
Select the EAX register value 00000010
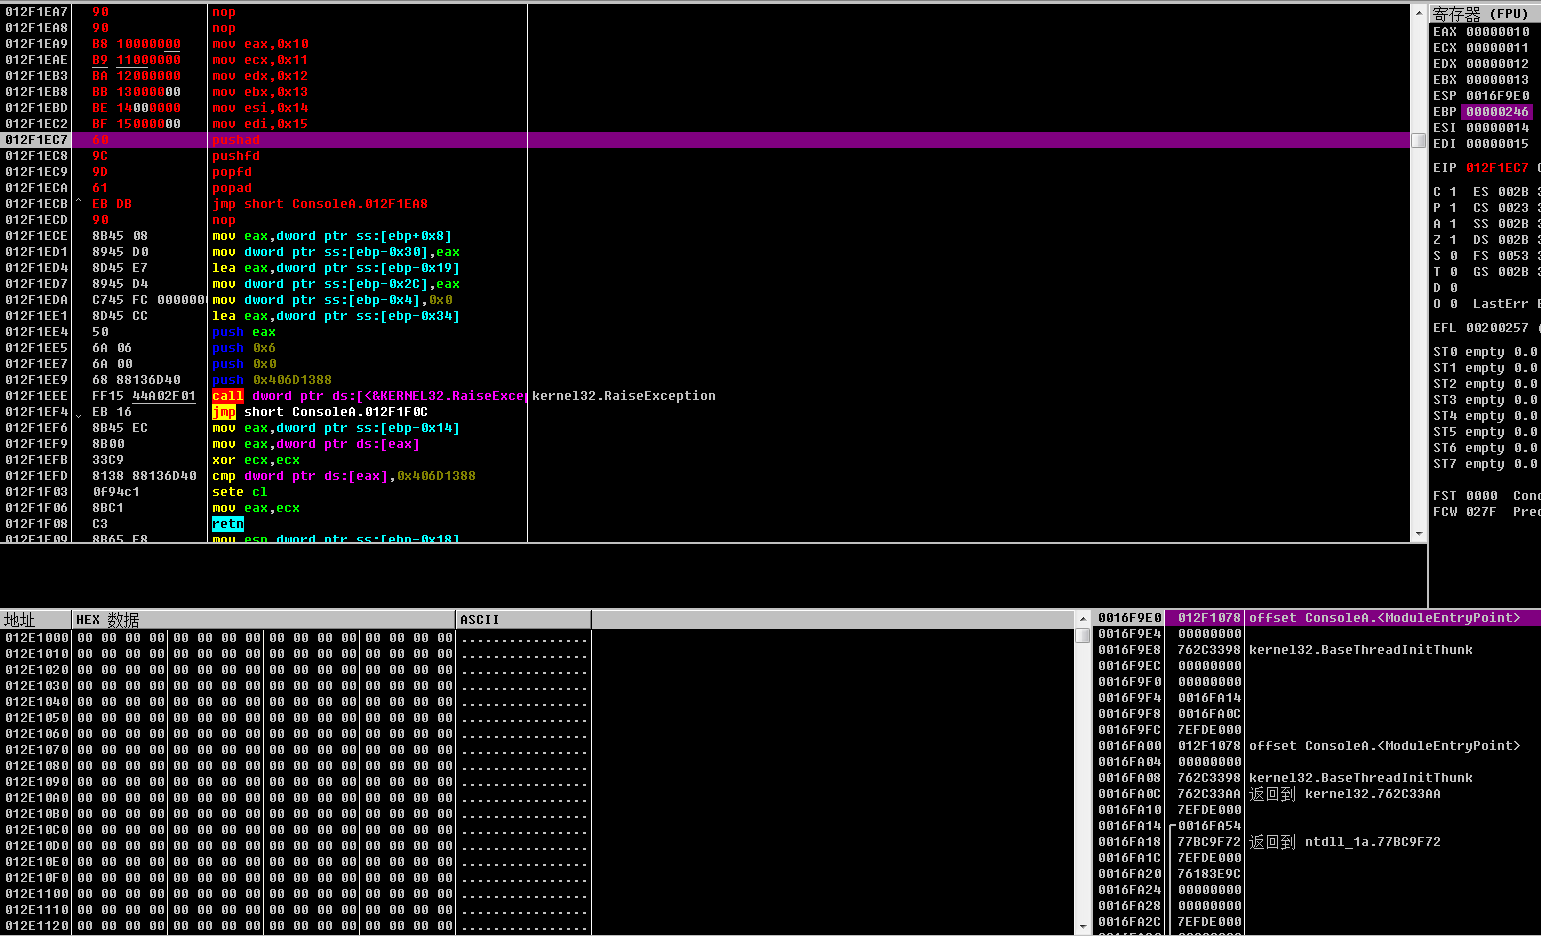(1497, 32)
